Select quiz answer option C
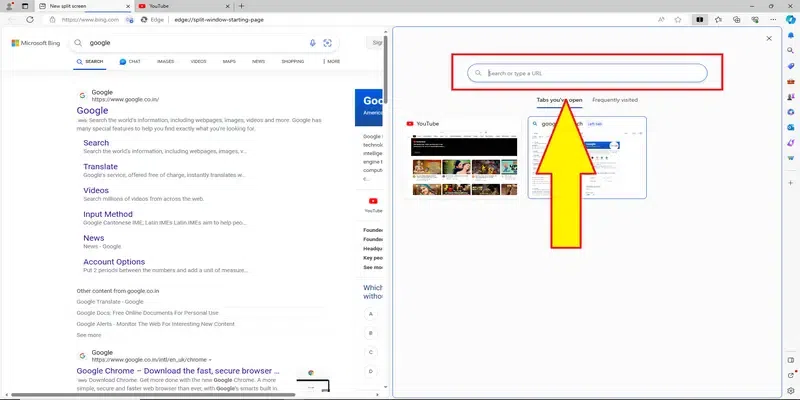 click(371, 352)
